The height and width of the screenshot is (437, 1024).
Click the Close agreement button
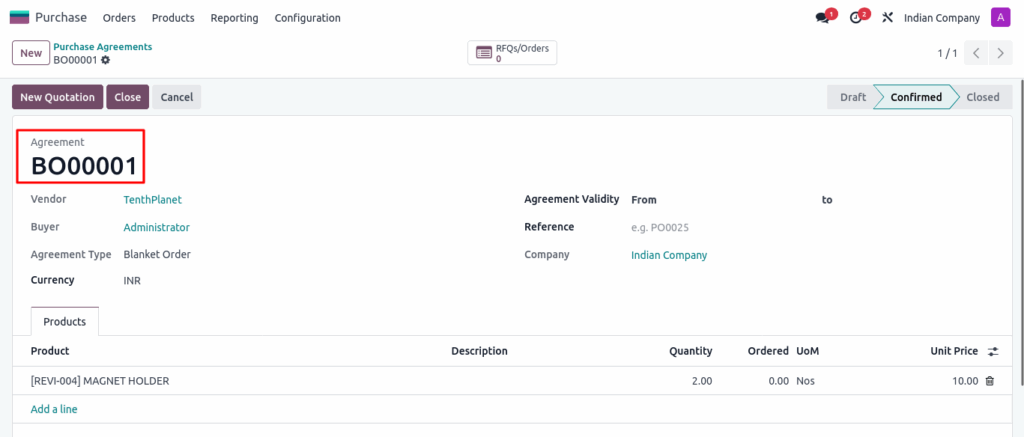pyautogui.click(x=127, y=97)
